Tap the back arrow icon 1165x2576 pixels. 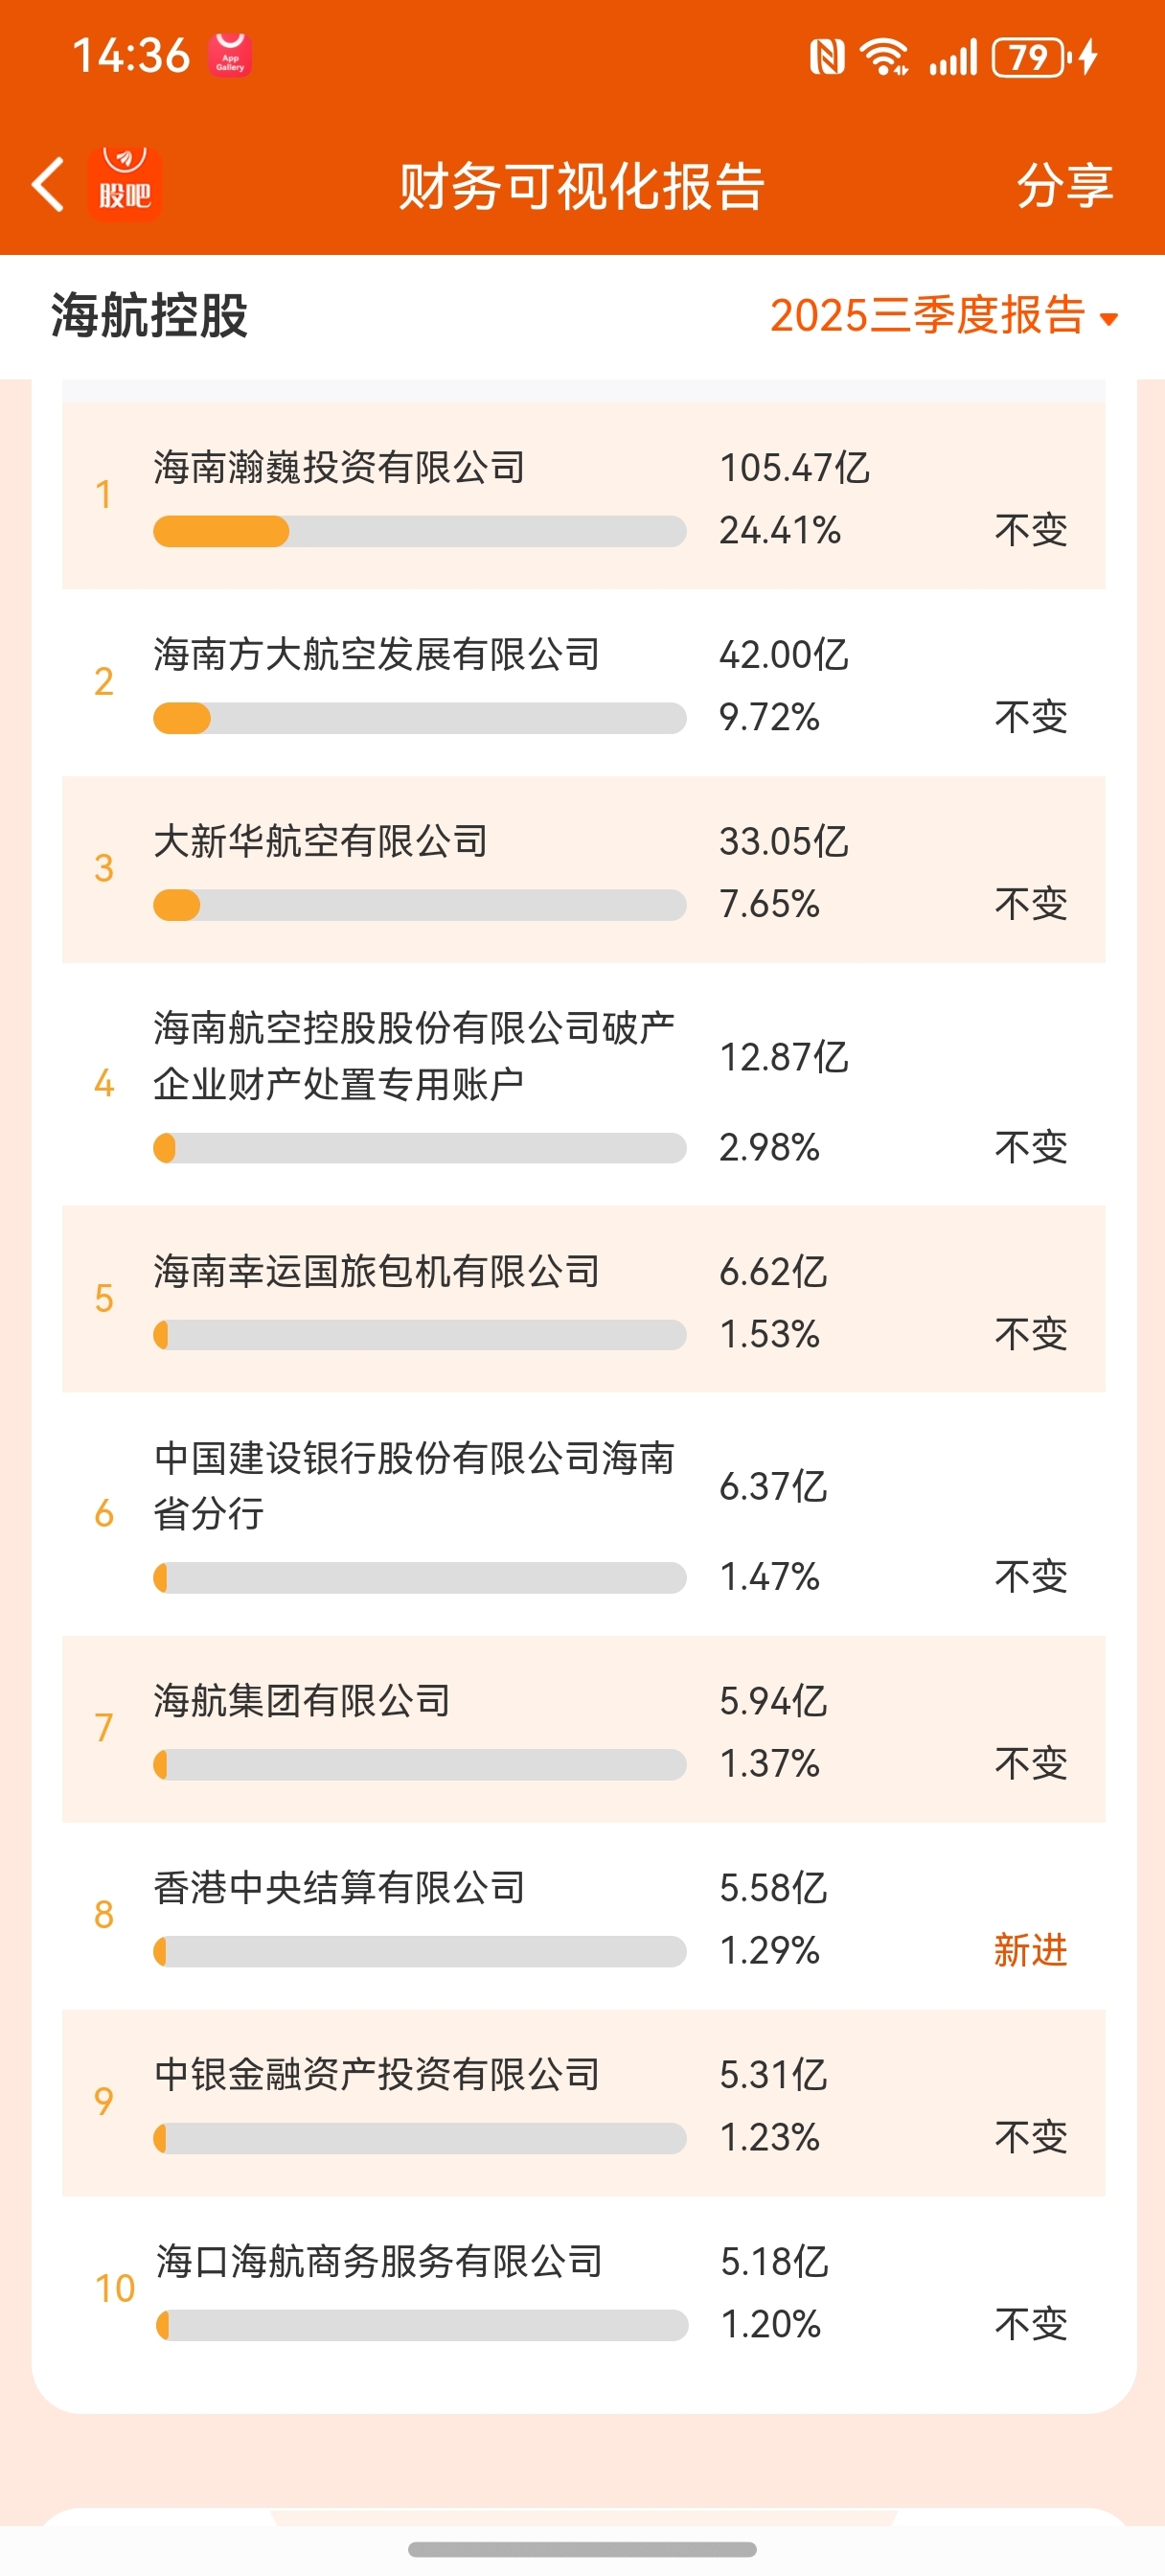tap(48, 185)
